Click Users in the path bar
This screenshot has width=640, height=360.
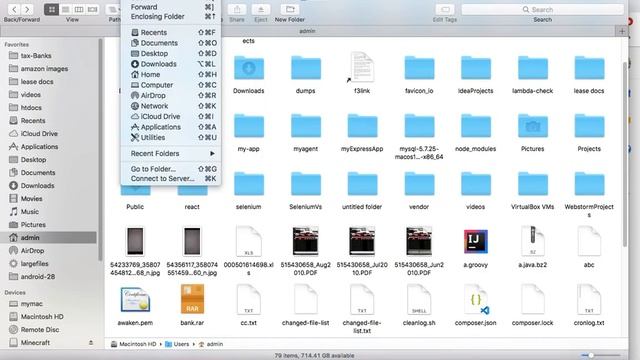[177, 344]
